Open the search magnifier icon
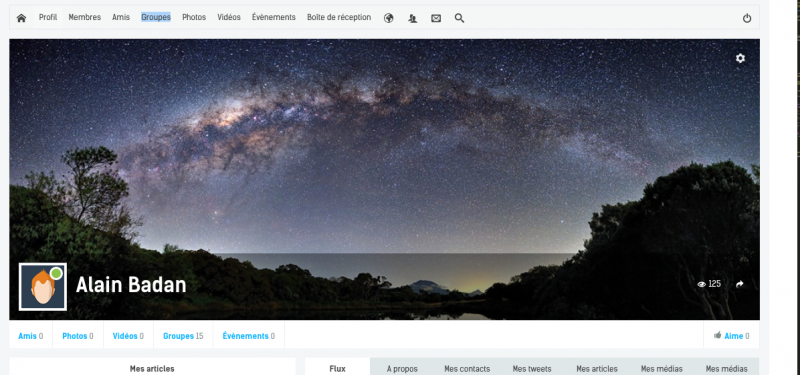This screenshot has height=375, width=800. click(459, 18)
